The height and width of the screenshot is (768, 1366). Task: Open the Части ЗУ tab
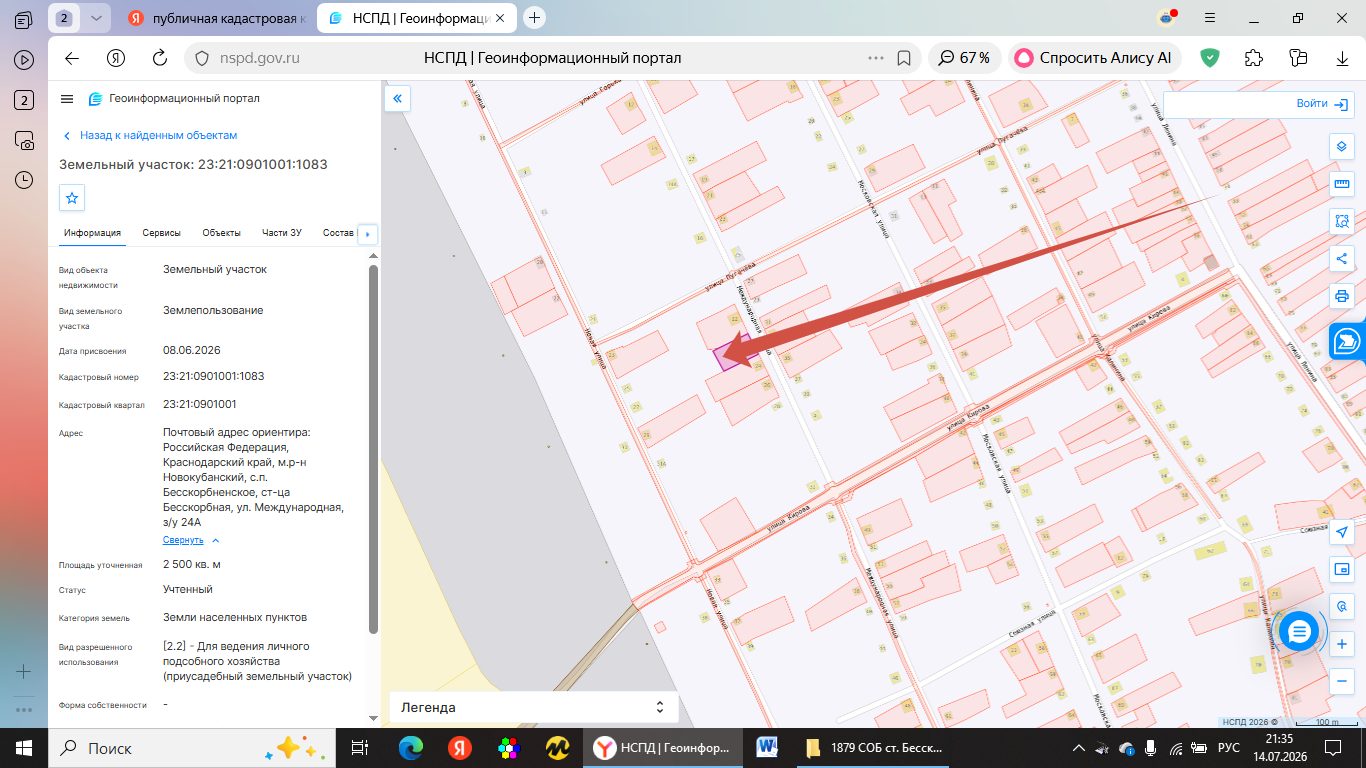(x=281, y=233)
